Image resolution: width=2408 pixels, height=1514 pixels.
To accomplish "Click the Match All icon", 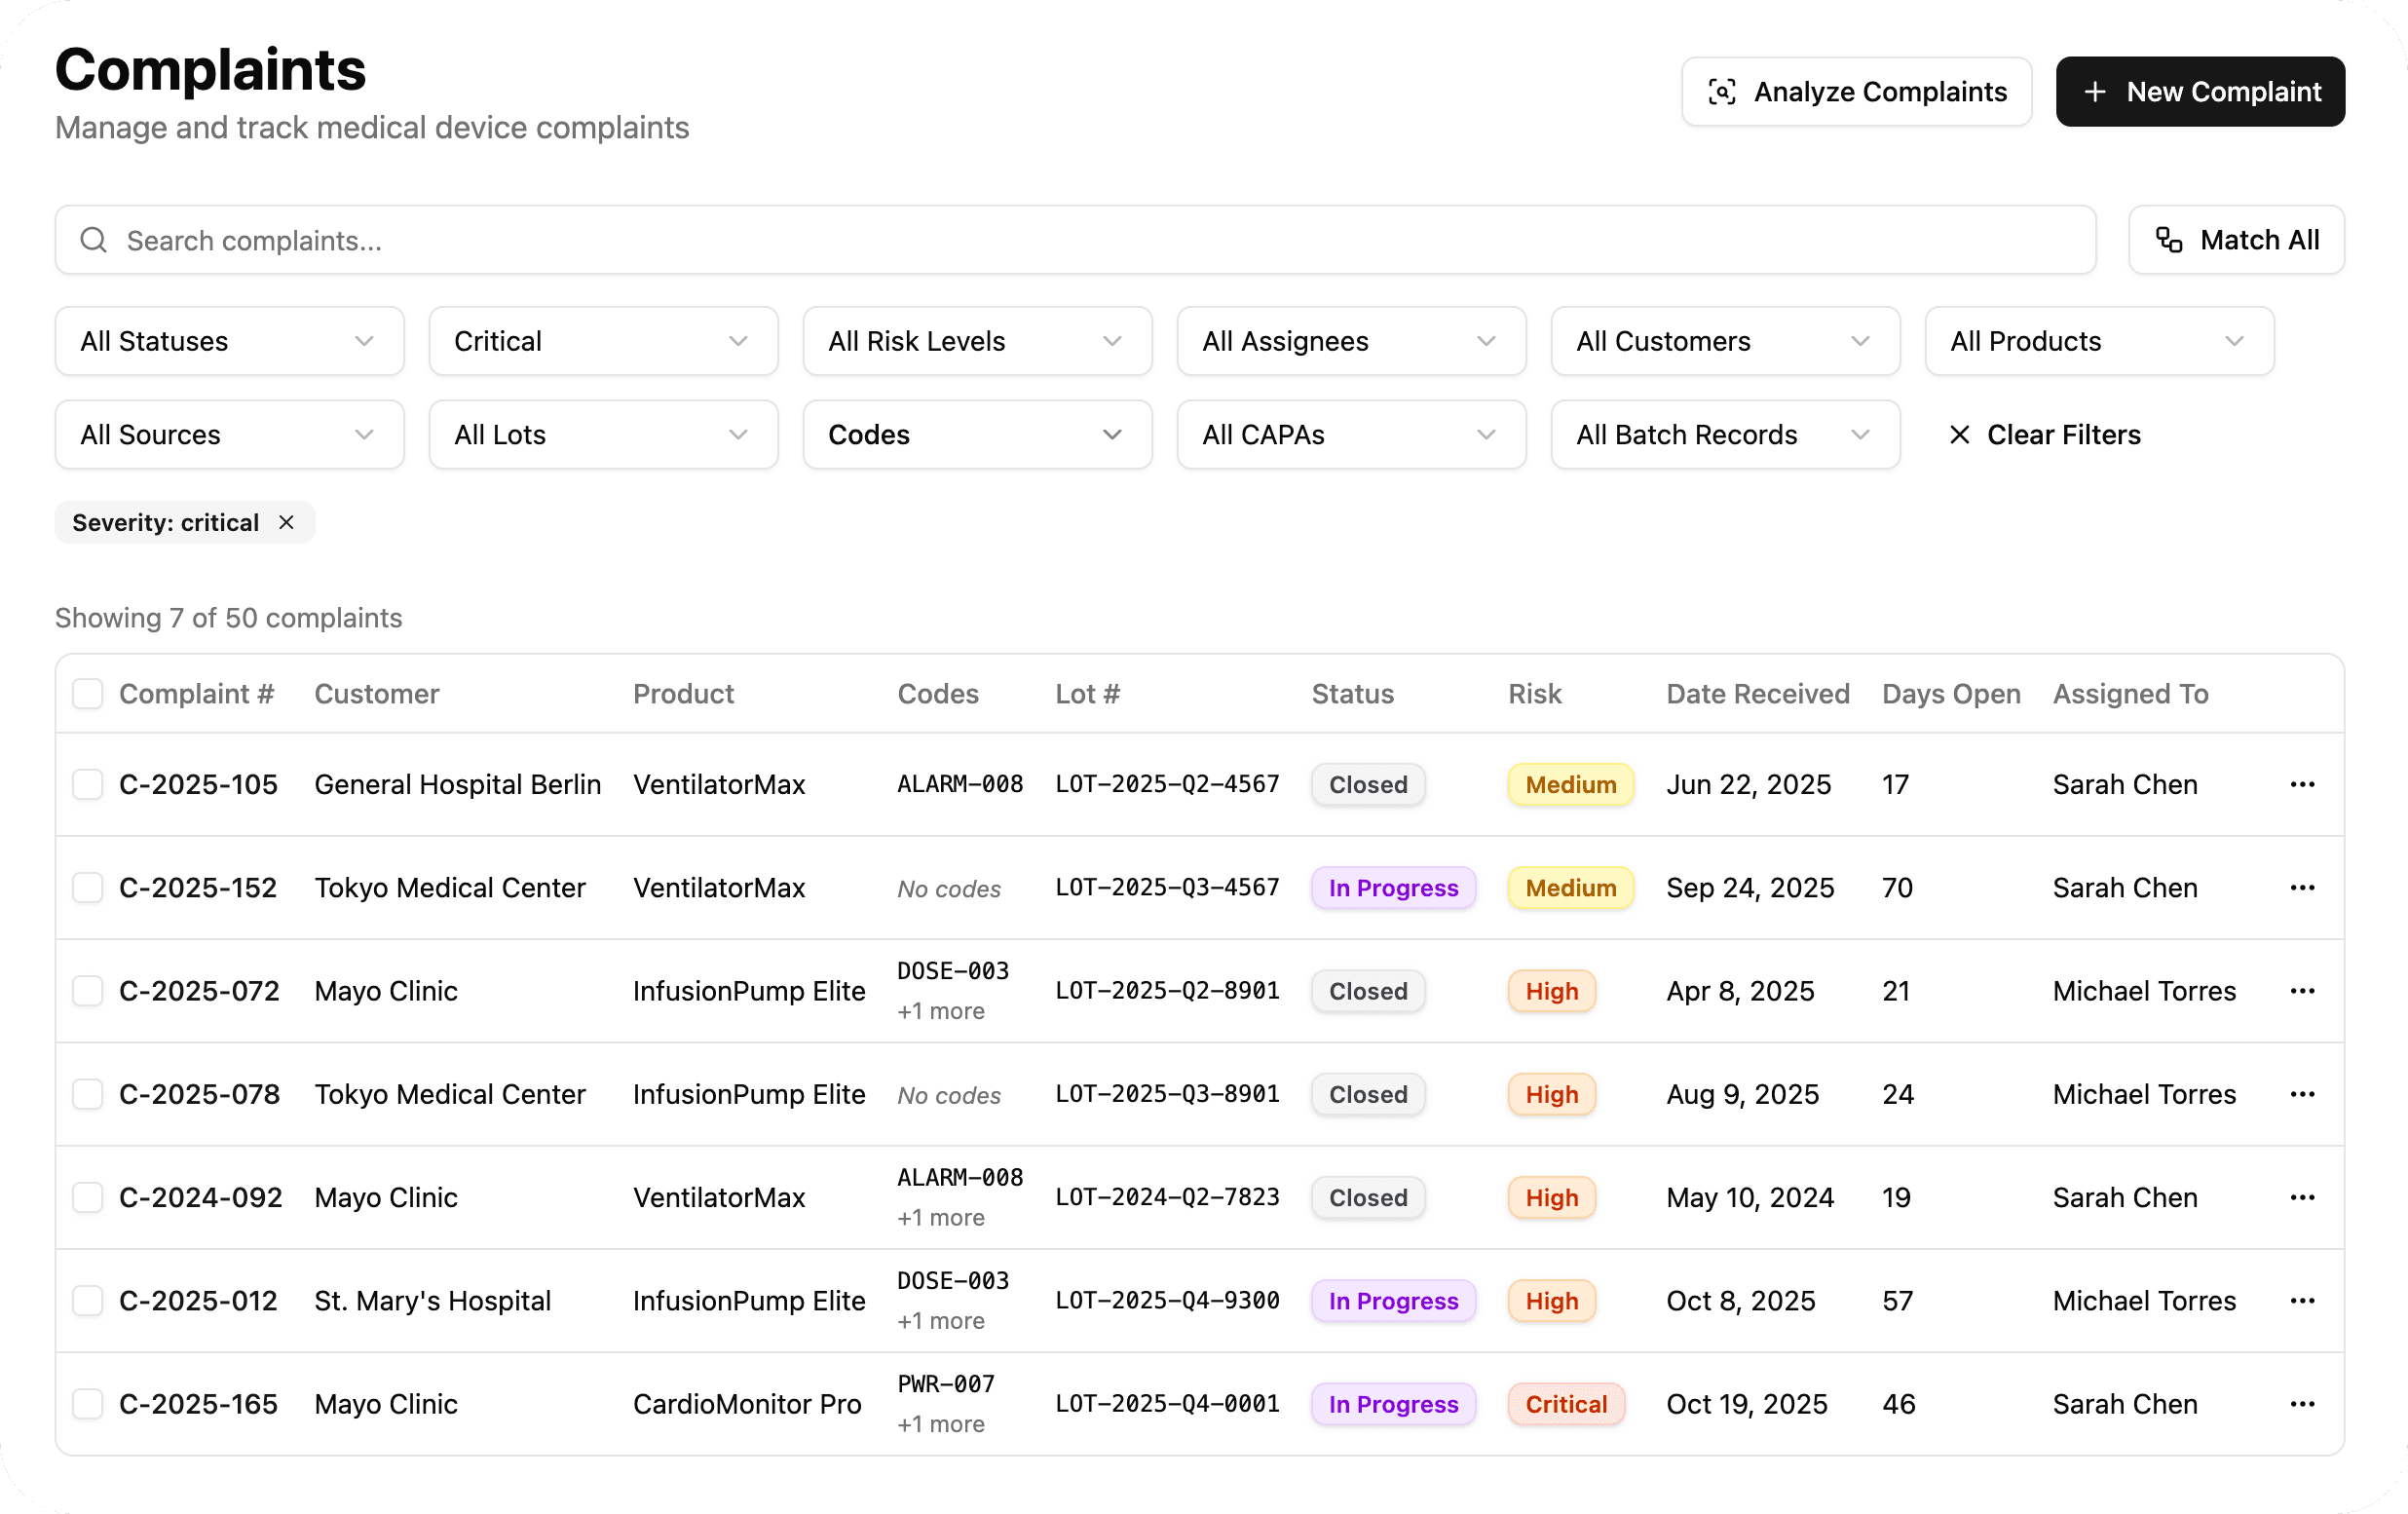I will pos(2168,240).
